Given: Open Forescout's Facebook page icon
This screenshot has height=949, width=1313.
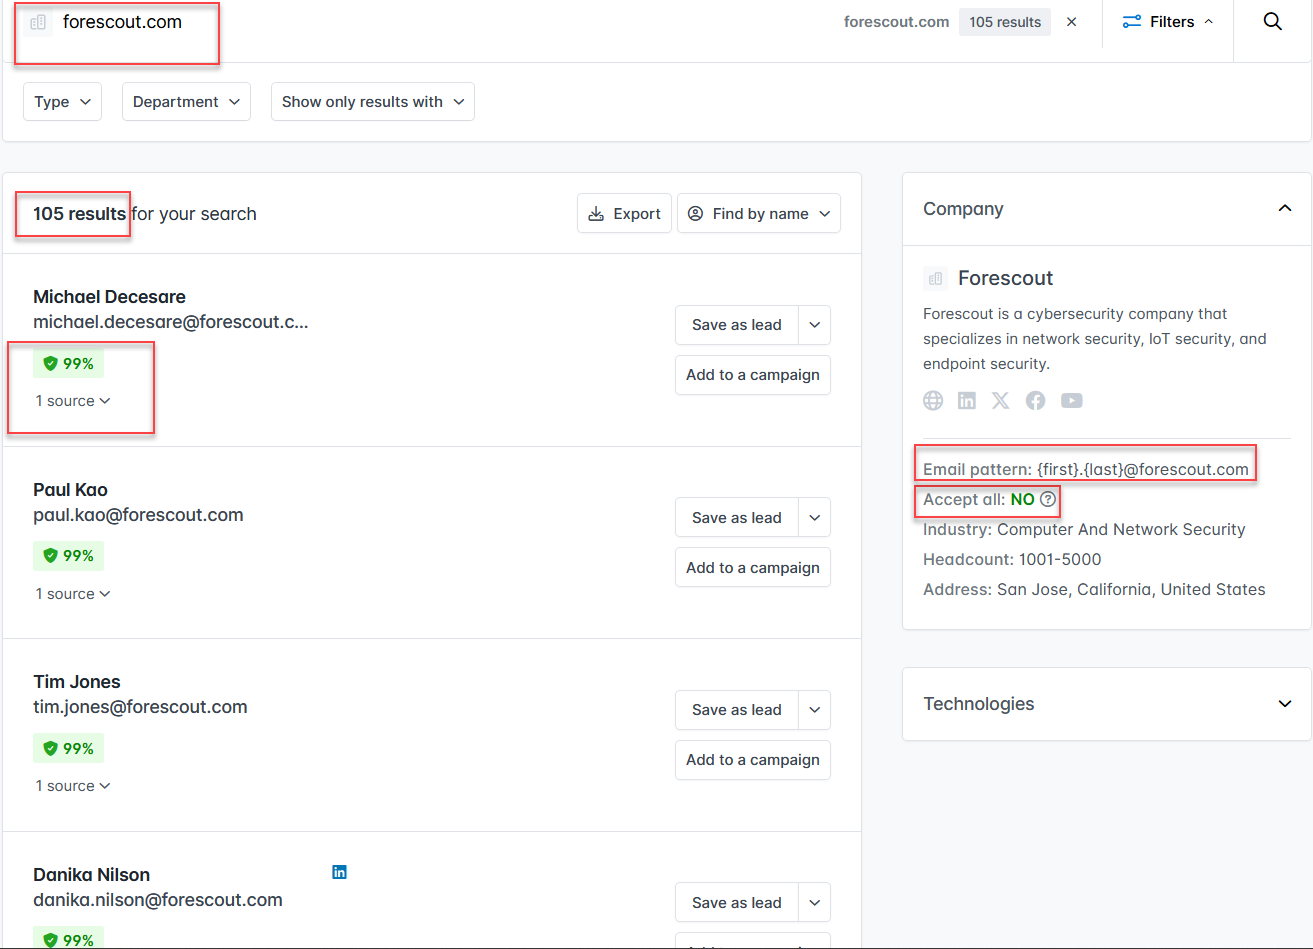Looking at the screenshot, I should pos(1035,401).
